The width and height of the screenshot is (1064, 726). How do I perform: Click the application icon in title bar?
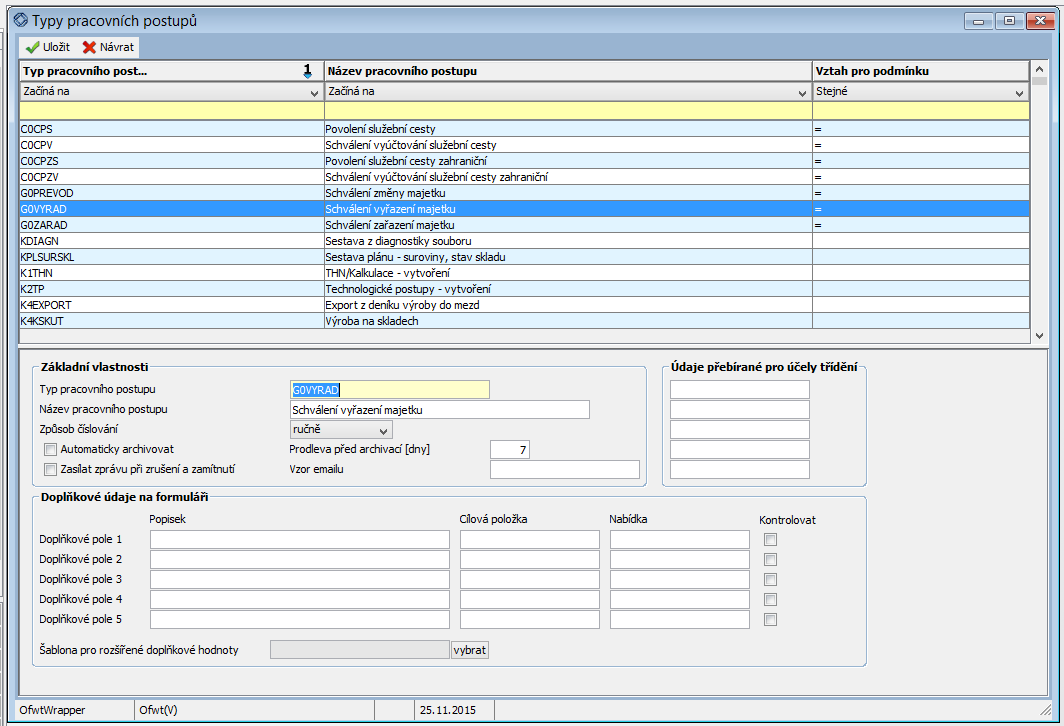pos(19,20)
